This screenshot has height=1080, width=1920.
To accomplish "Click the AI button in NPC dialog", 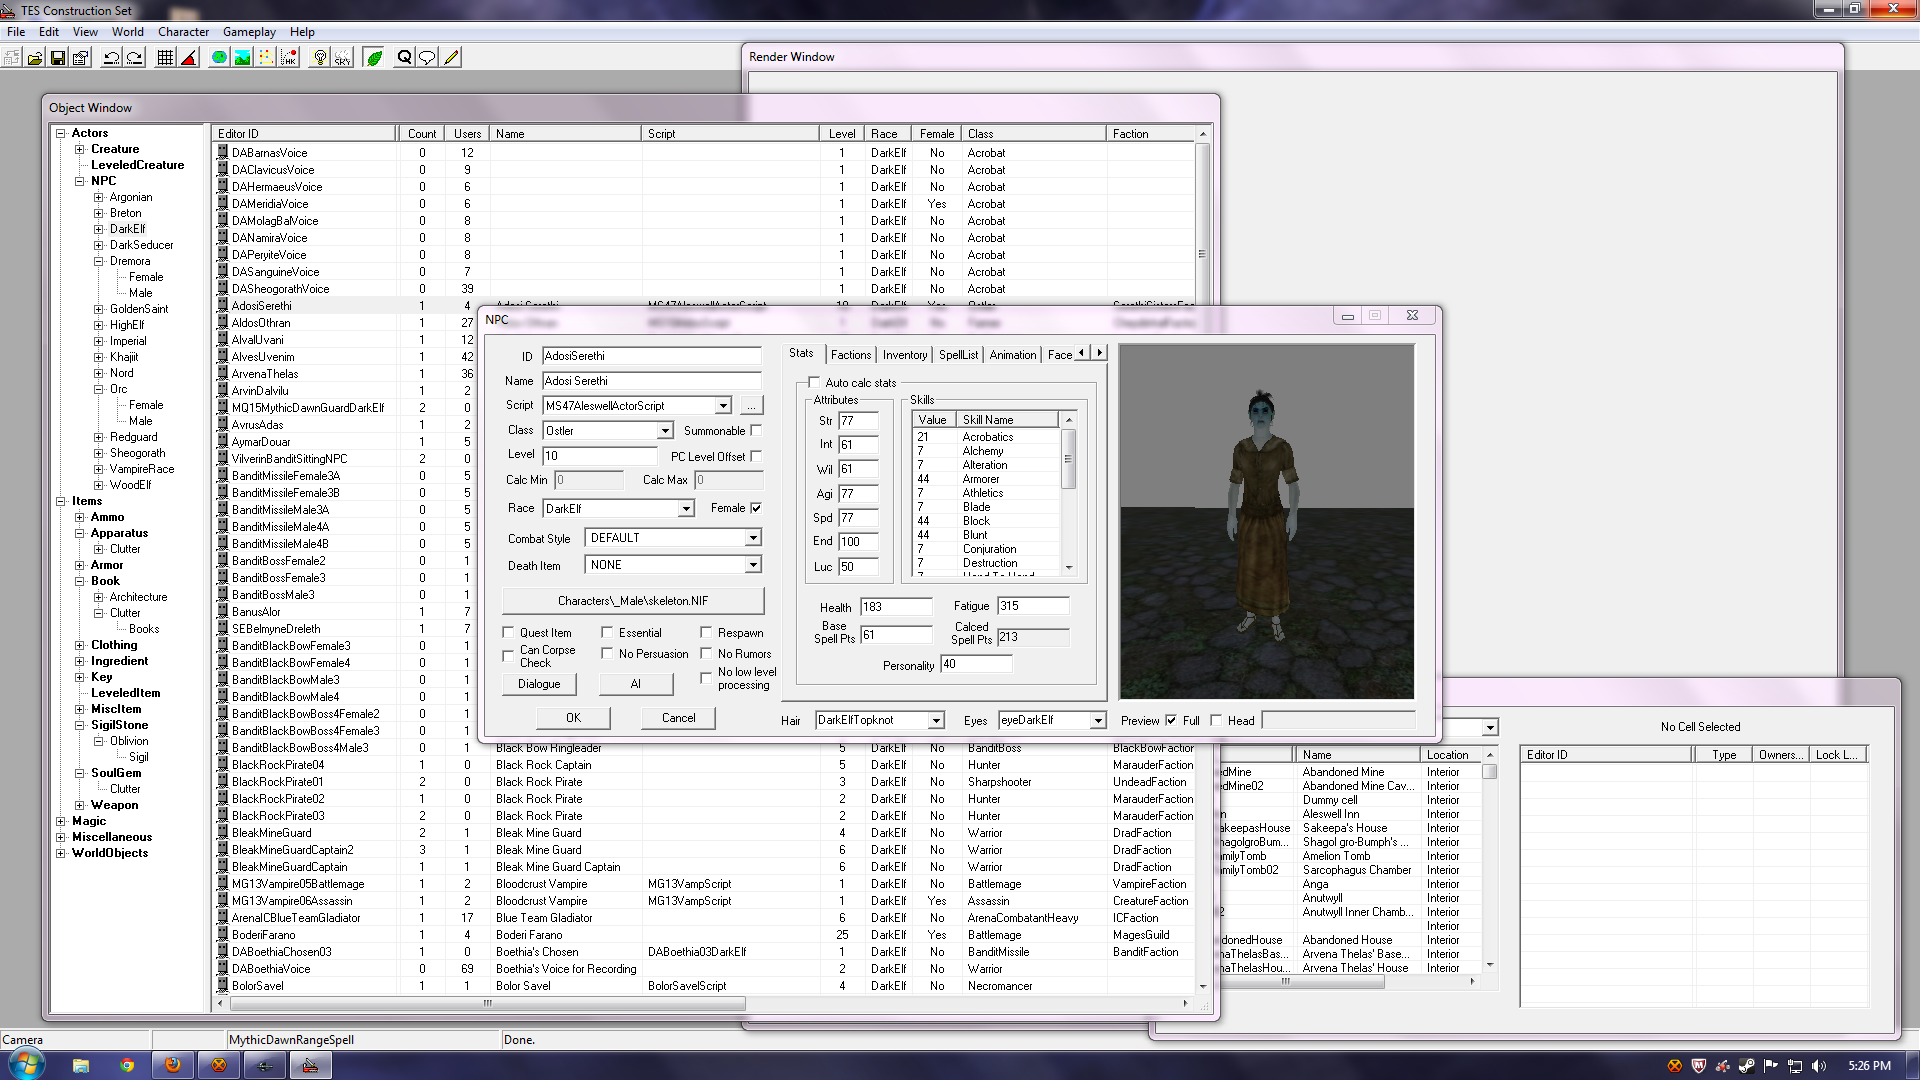I will tap(636, 683).
